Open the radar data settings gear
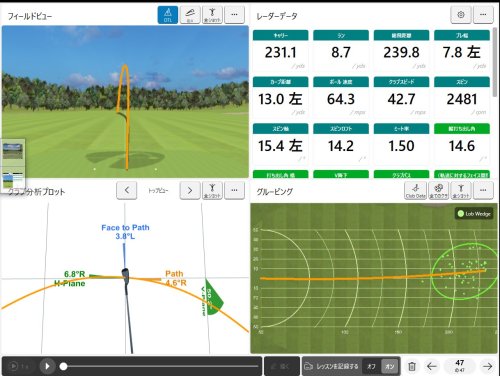This screenshot has width=500, height=376. tap(461, 15)
